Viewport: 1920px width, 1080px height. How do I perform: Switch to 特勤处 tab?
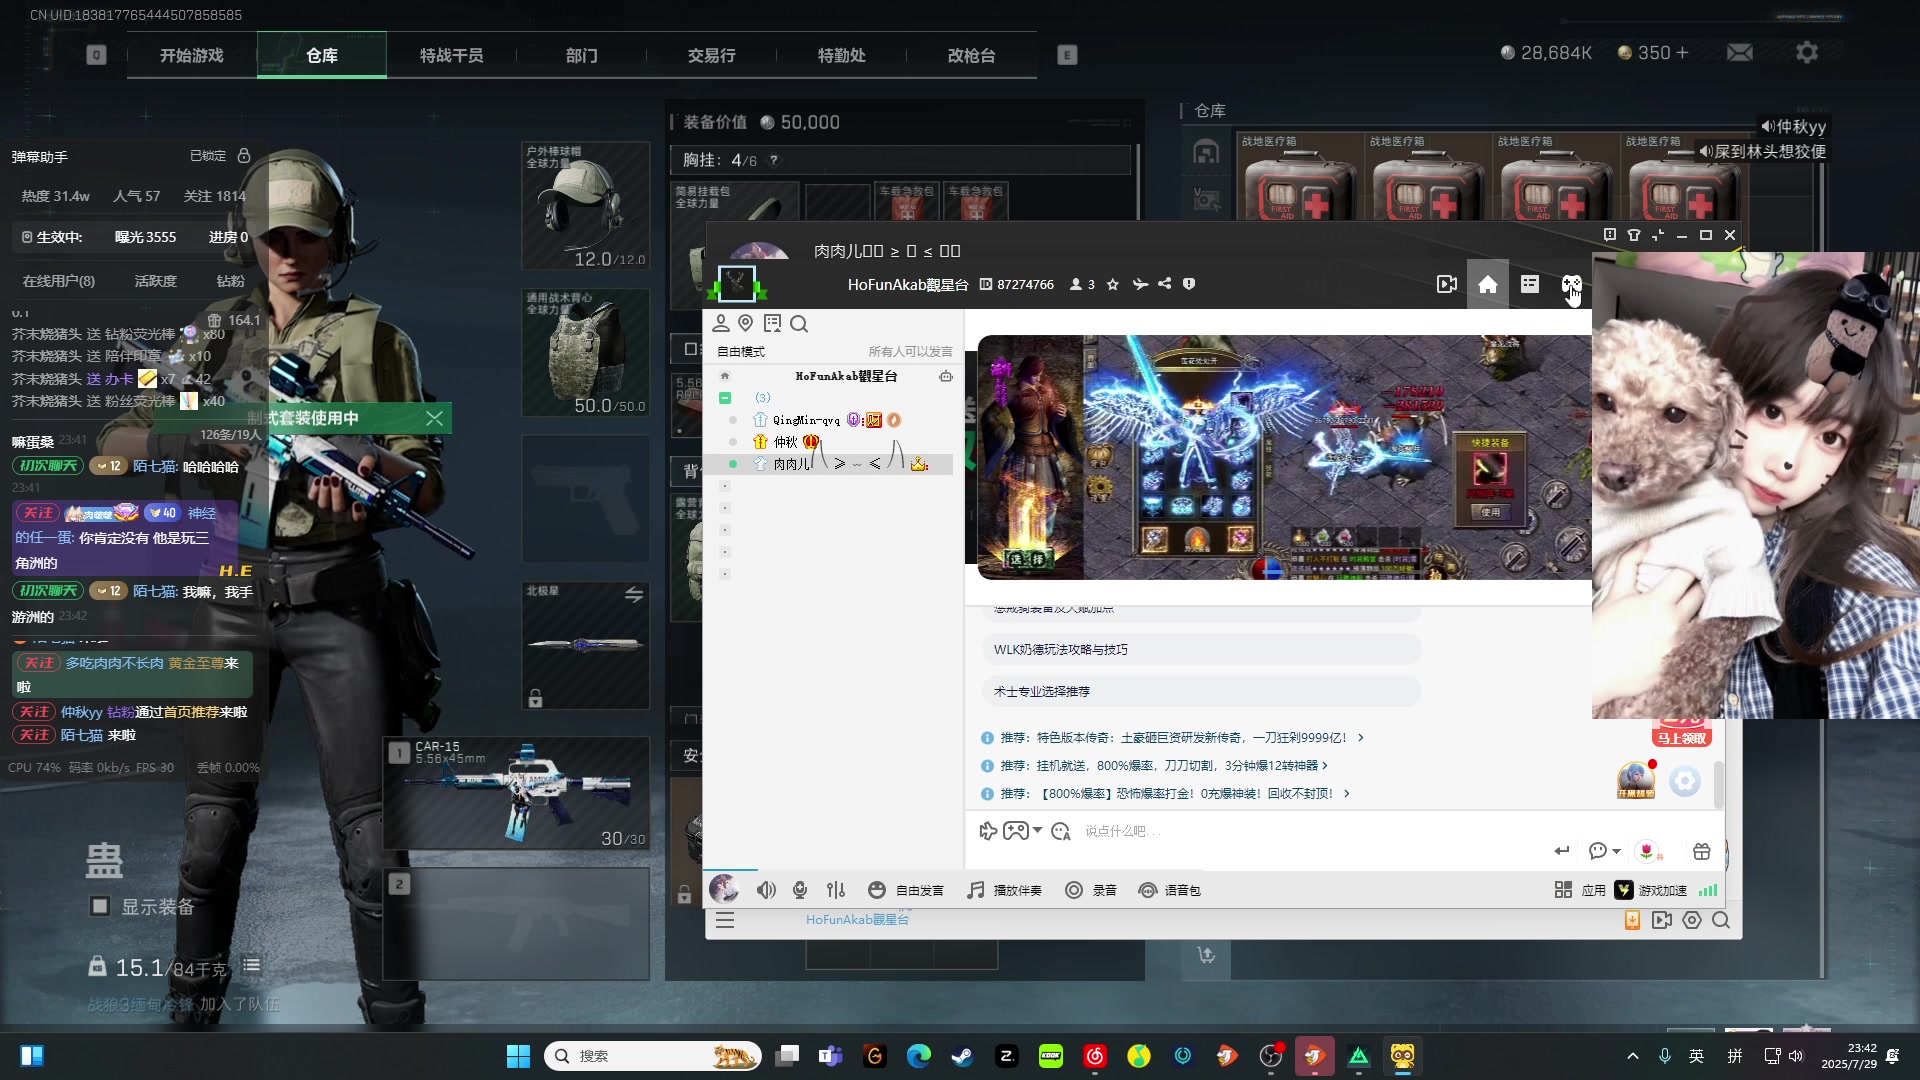point(842,56)
